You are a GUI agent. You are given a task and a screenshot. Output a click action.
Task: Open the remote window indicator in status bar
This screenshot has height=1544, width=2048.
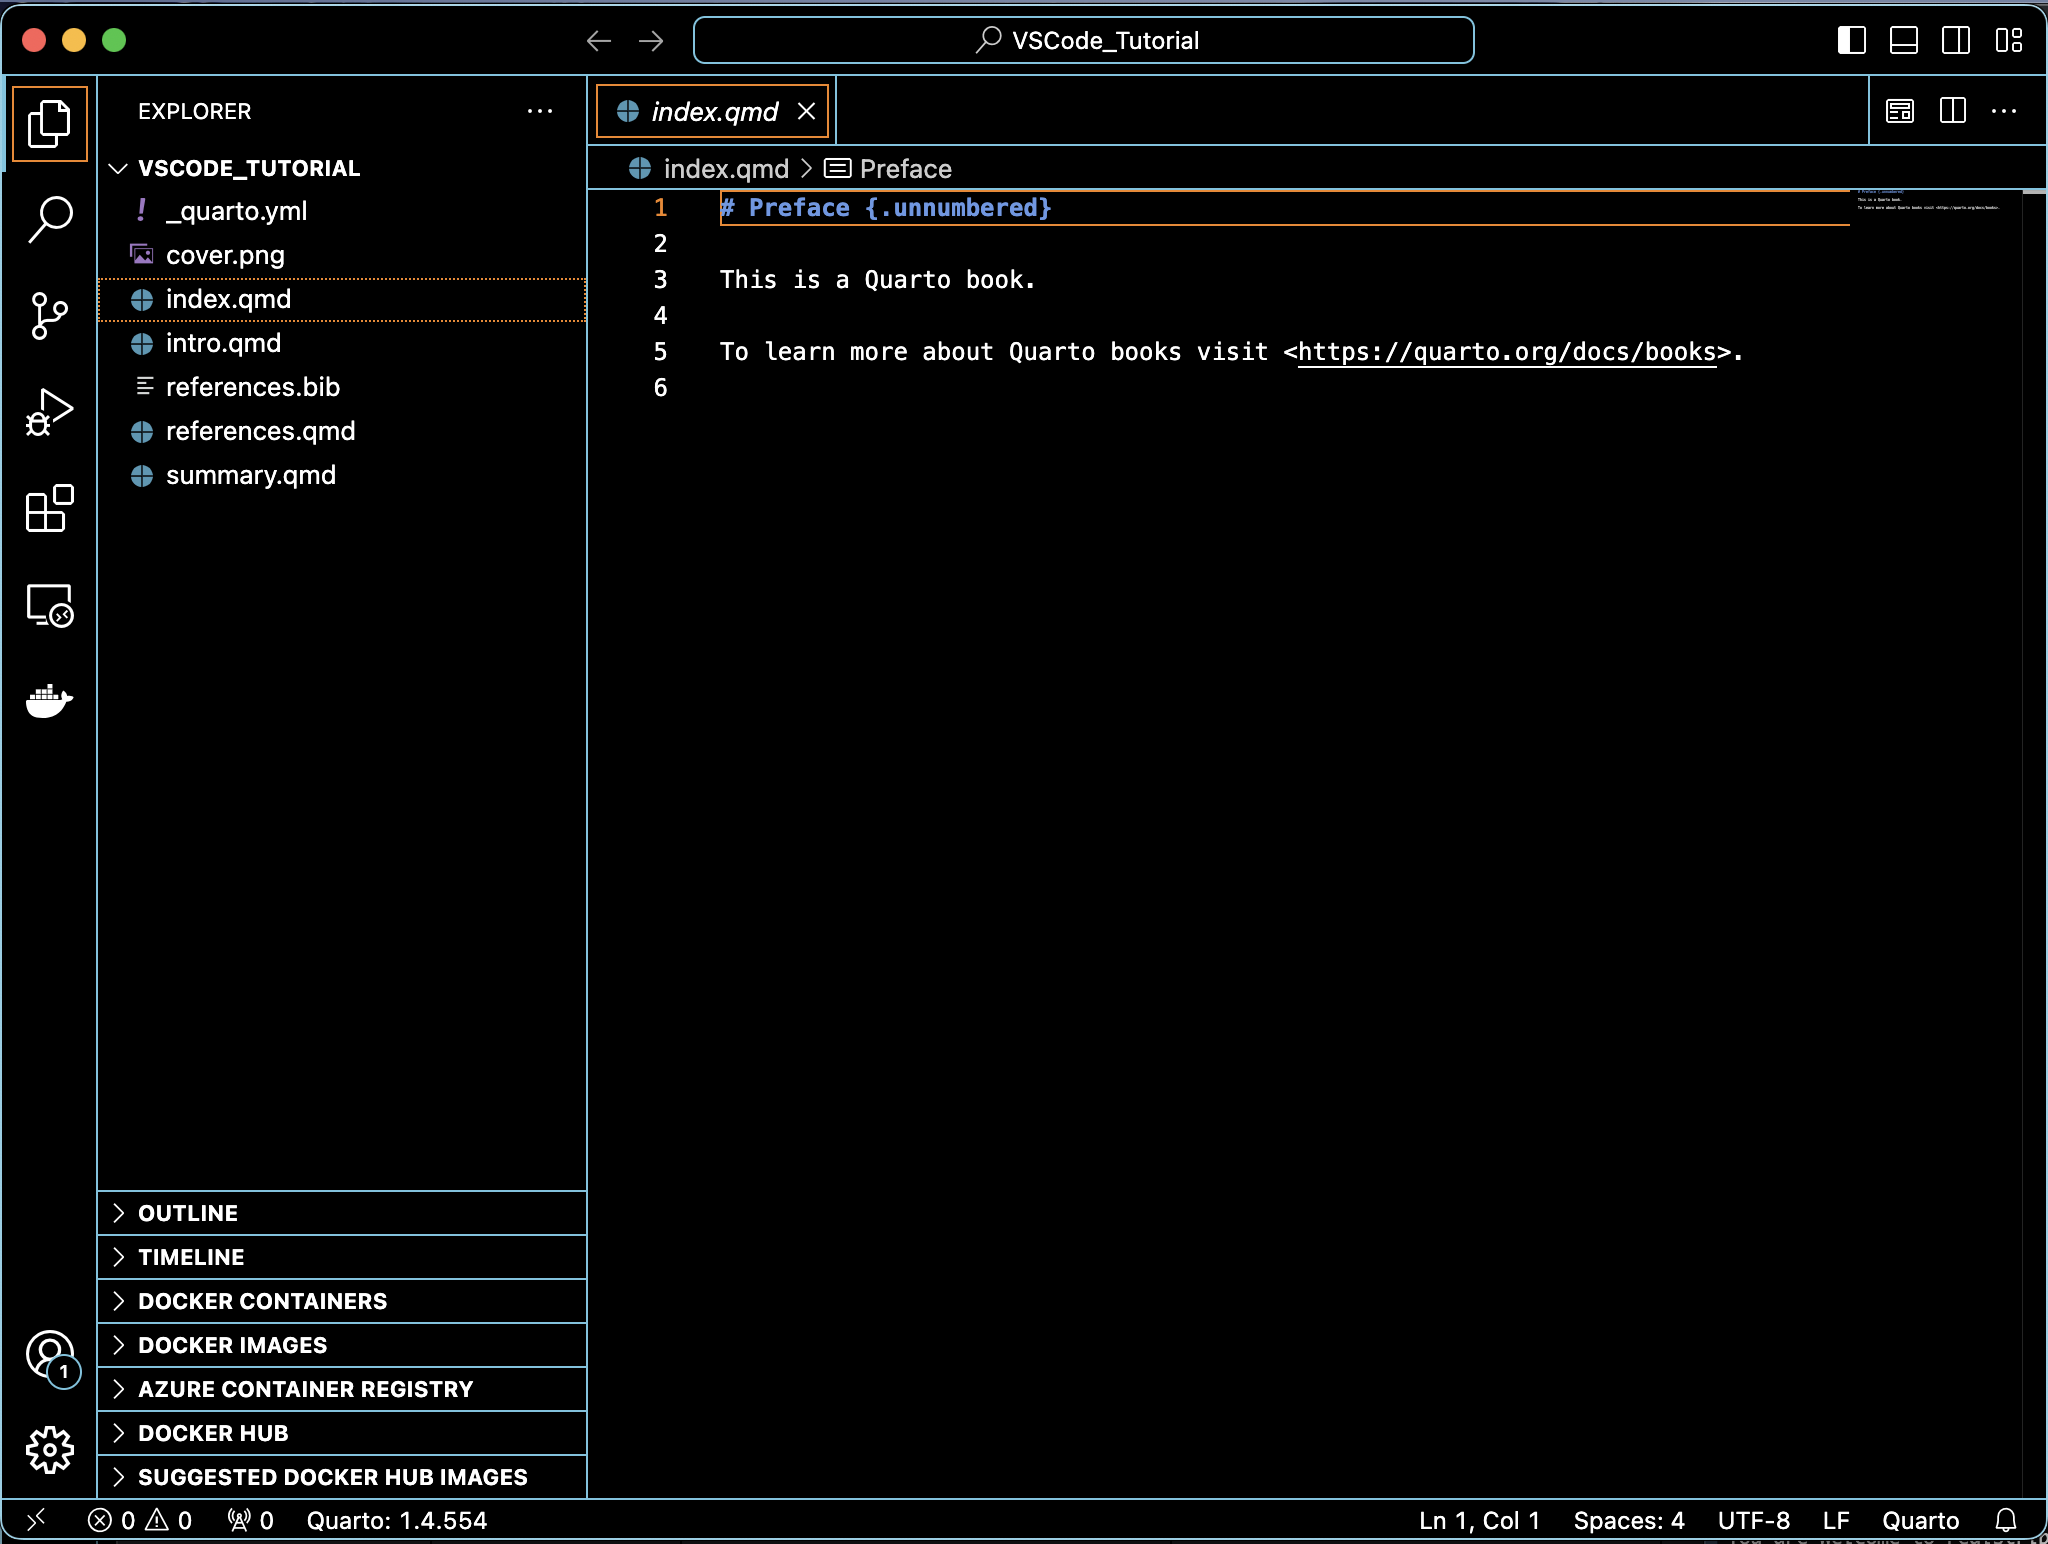pyautogui.click(x=36, y=1520)
